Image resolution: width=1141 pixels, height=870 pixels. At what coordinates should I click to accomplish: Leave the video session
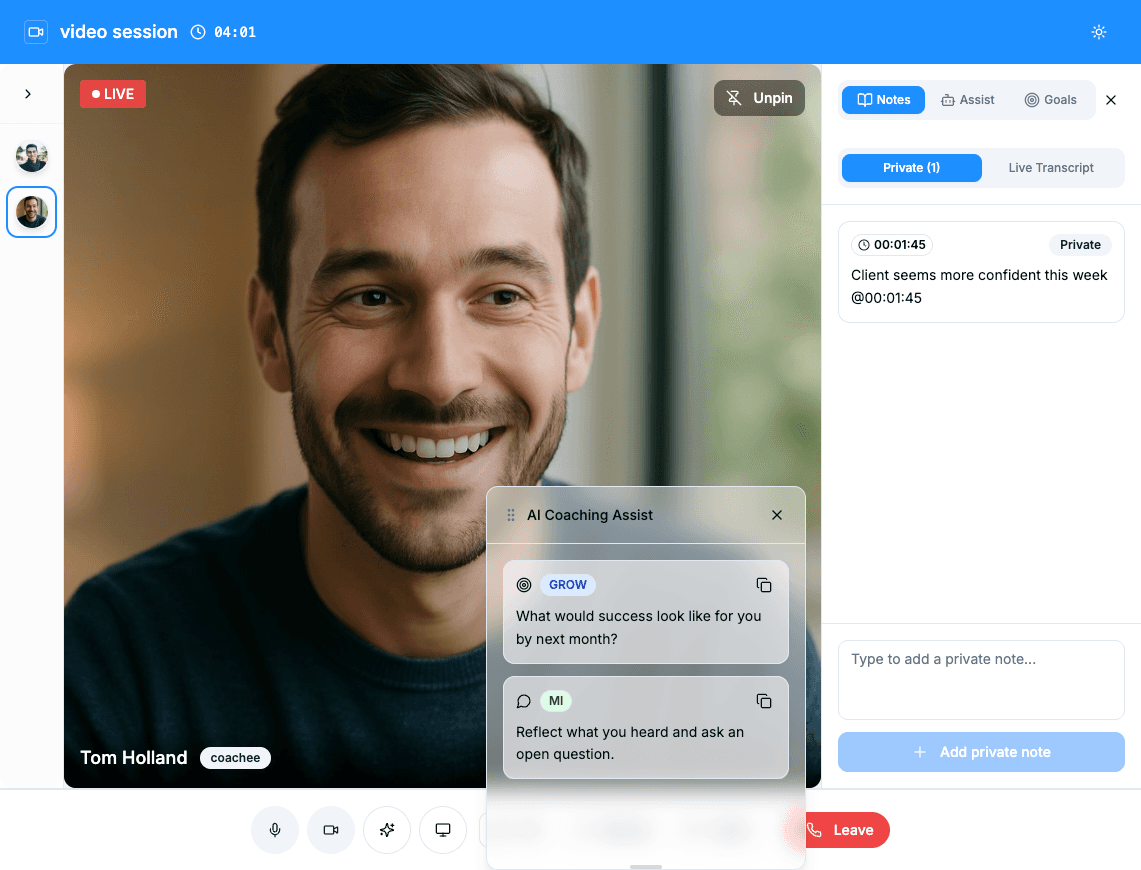[840, 830]
